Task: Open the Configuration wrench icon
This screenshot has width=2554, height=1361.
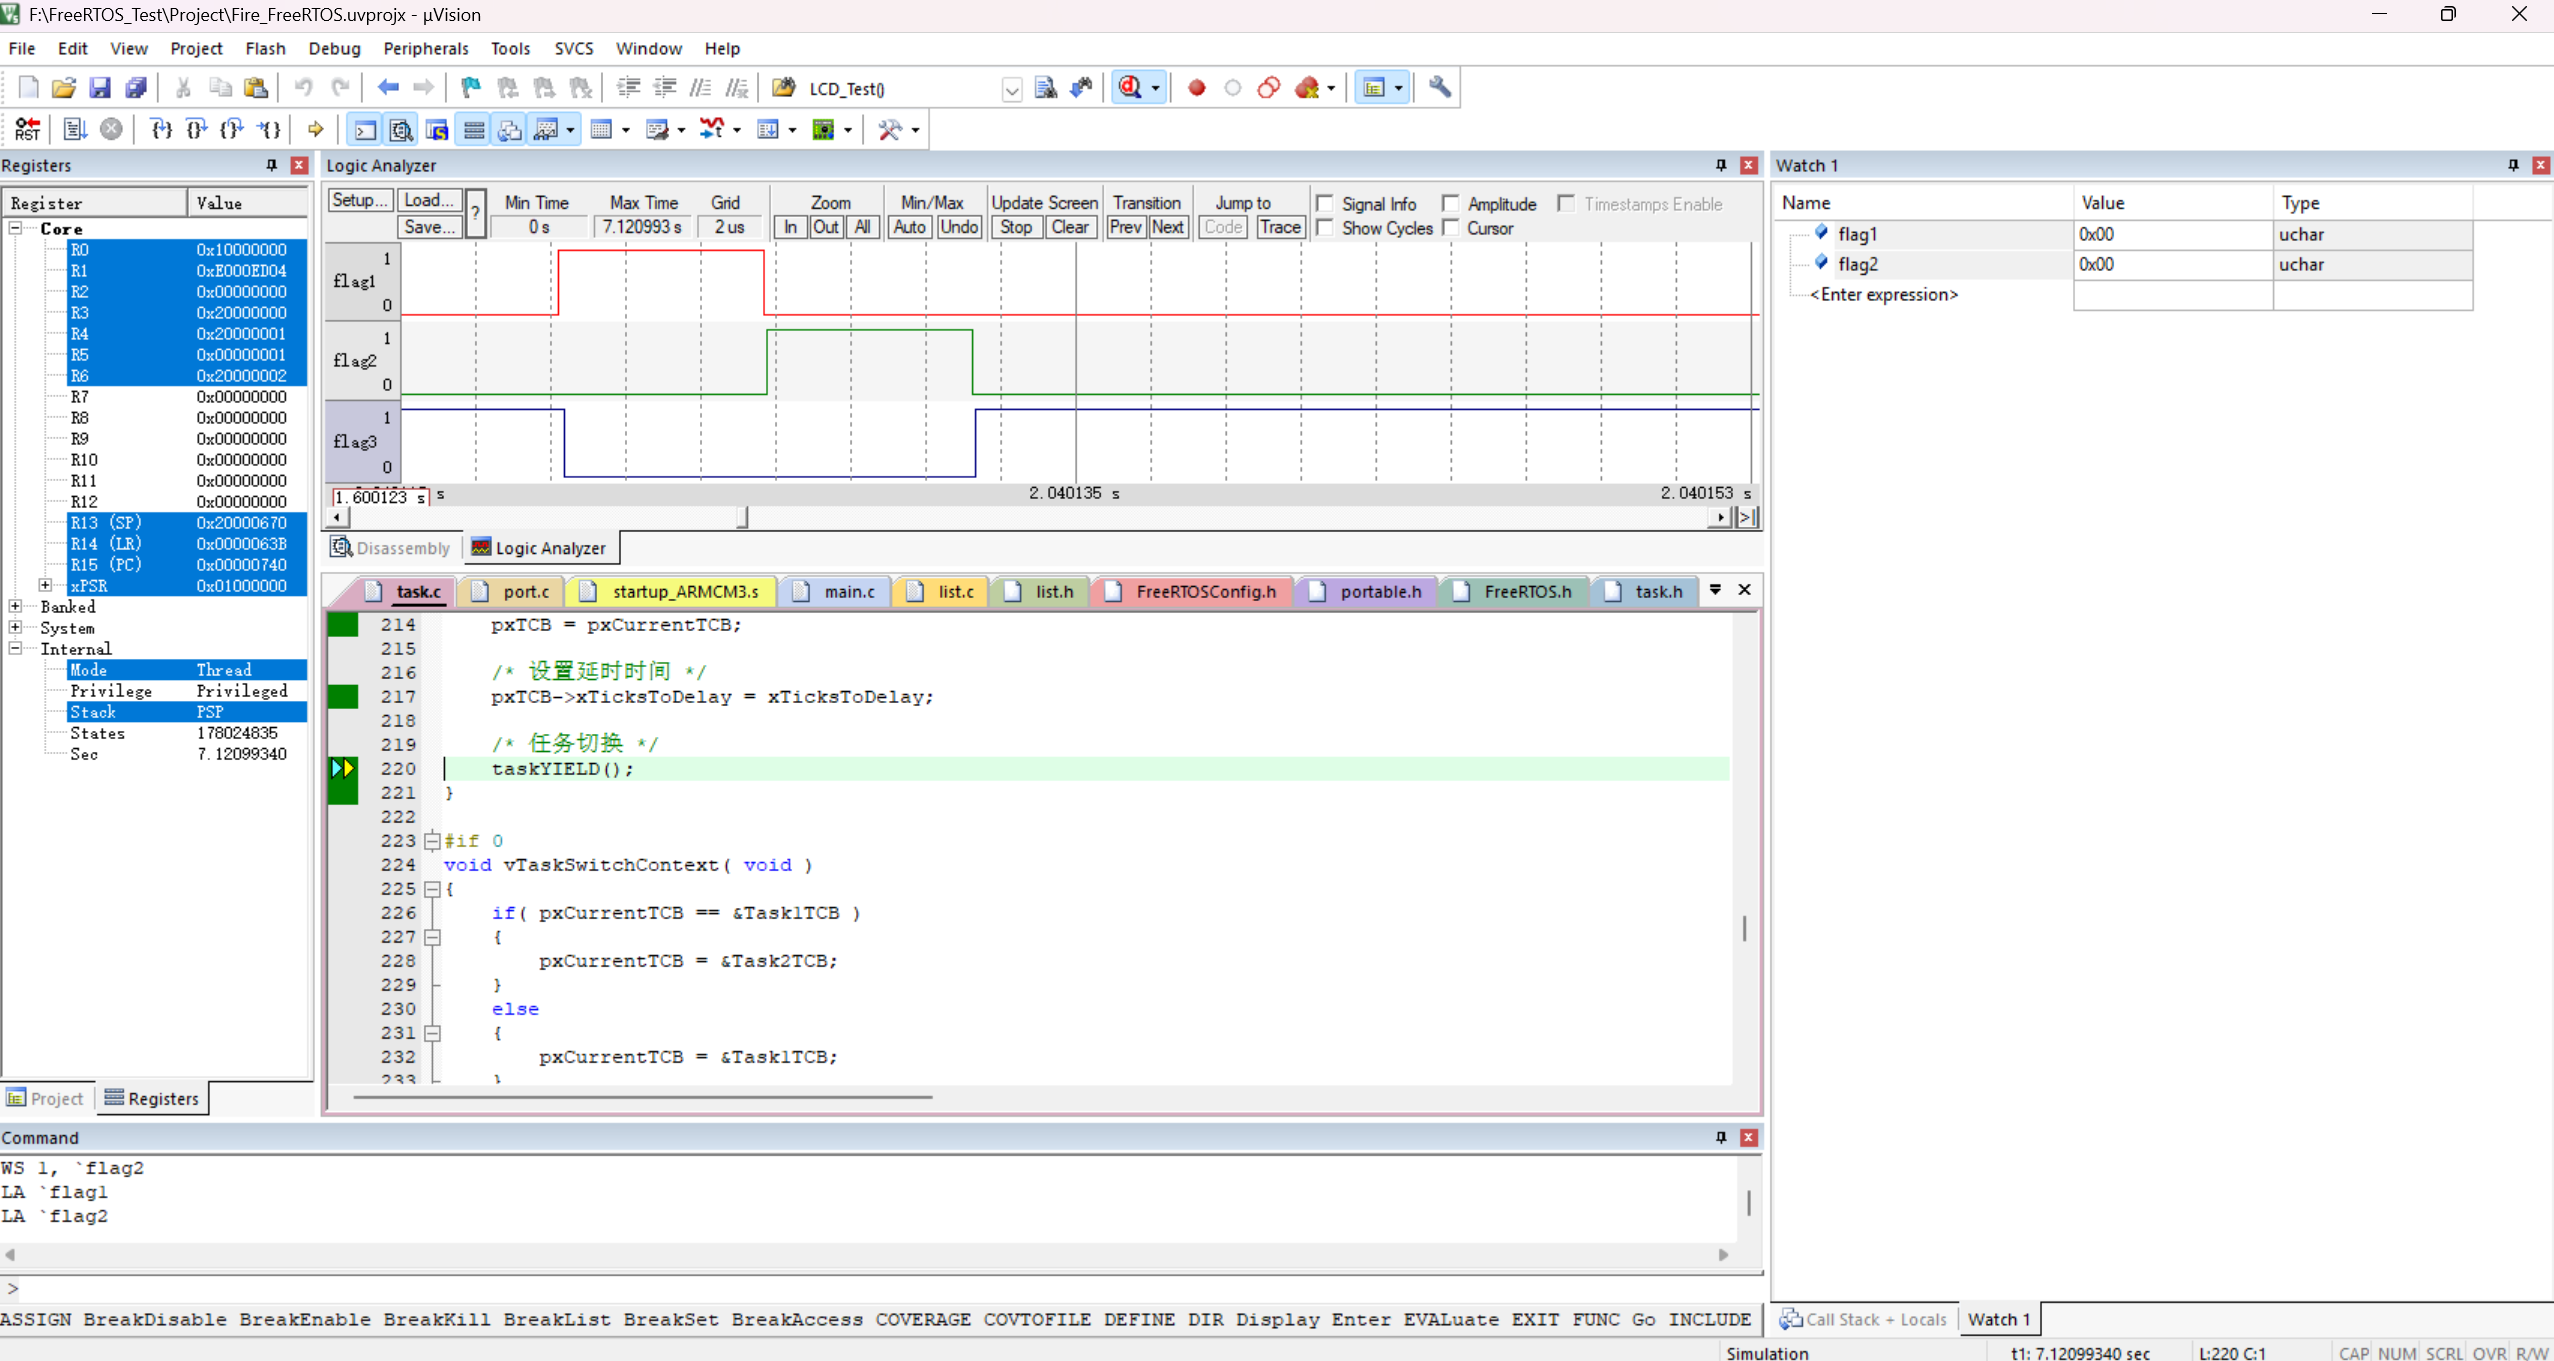Action: click(x=1440, y=88)
